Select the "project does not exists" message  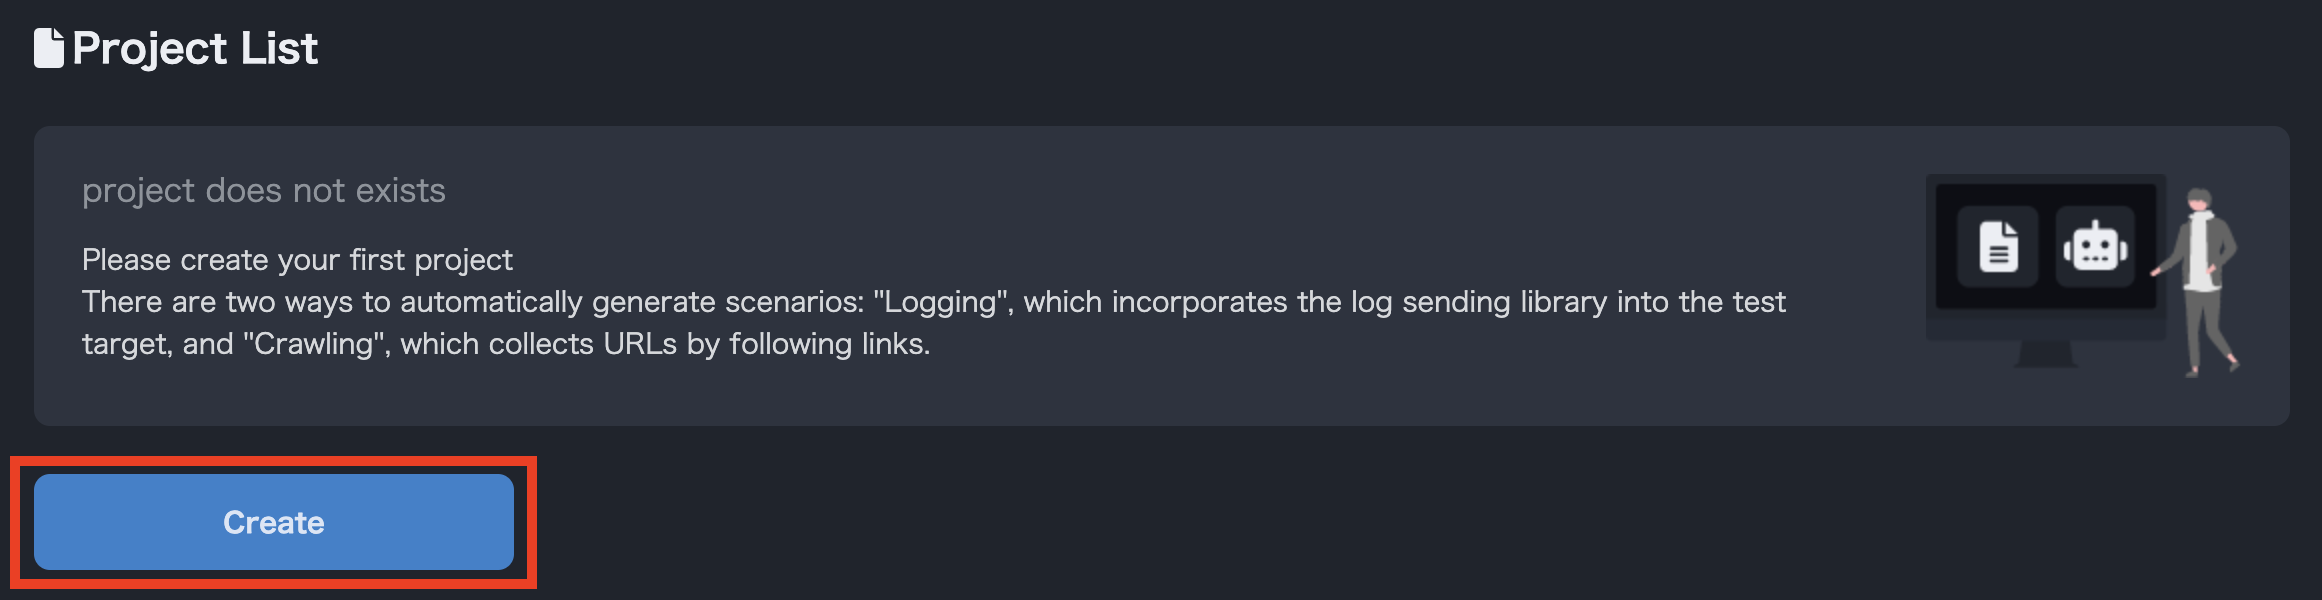pos(263,190)
